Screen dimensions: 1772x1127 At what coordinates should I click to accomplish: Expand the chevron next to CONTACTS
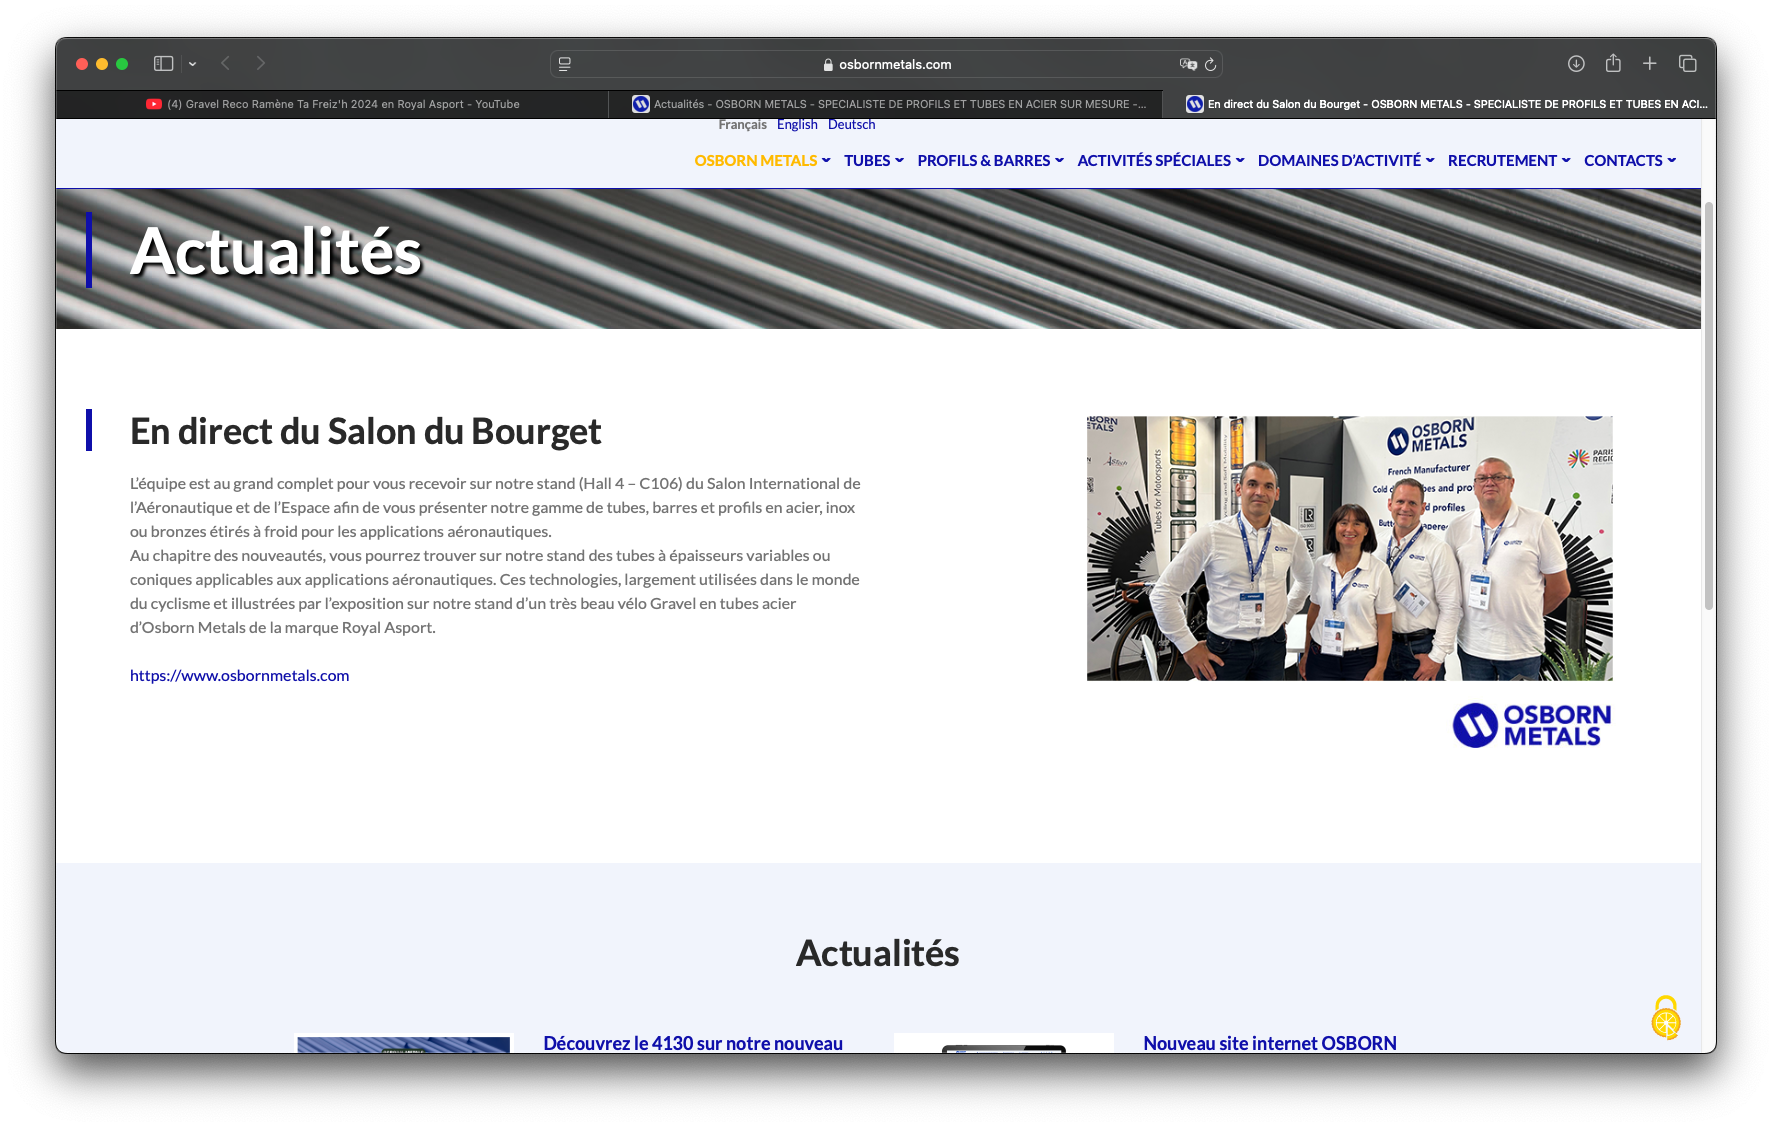click(x=1672, y=160)
